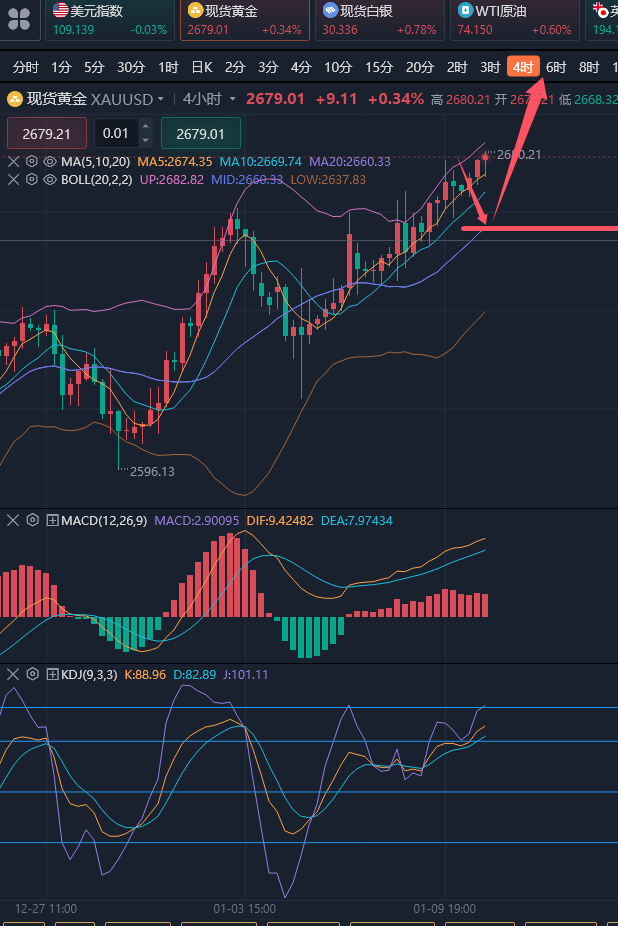The image size is (618, 926).
Task: Close the KDJ indicator panel
Action: point(13,674)
